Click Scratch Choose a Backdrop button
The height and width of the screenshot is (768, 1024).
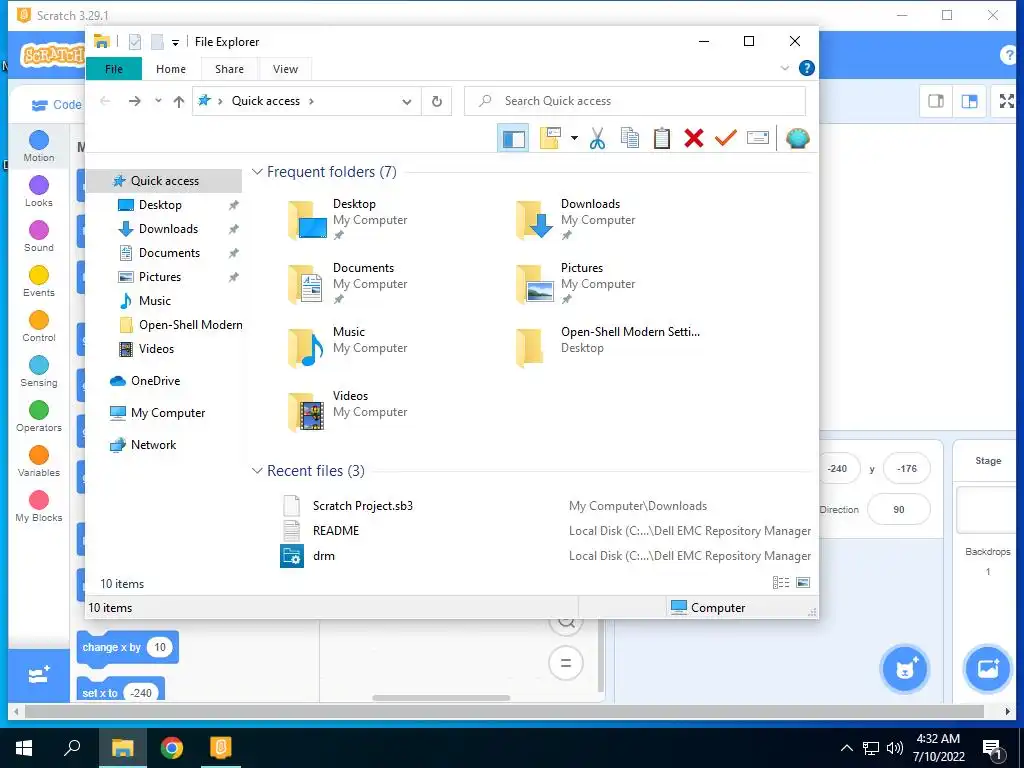(x=987, y=668)
